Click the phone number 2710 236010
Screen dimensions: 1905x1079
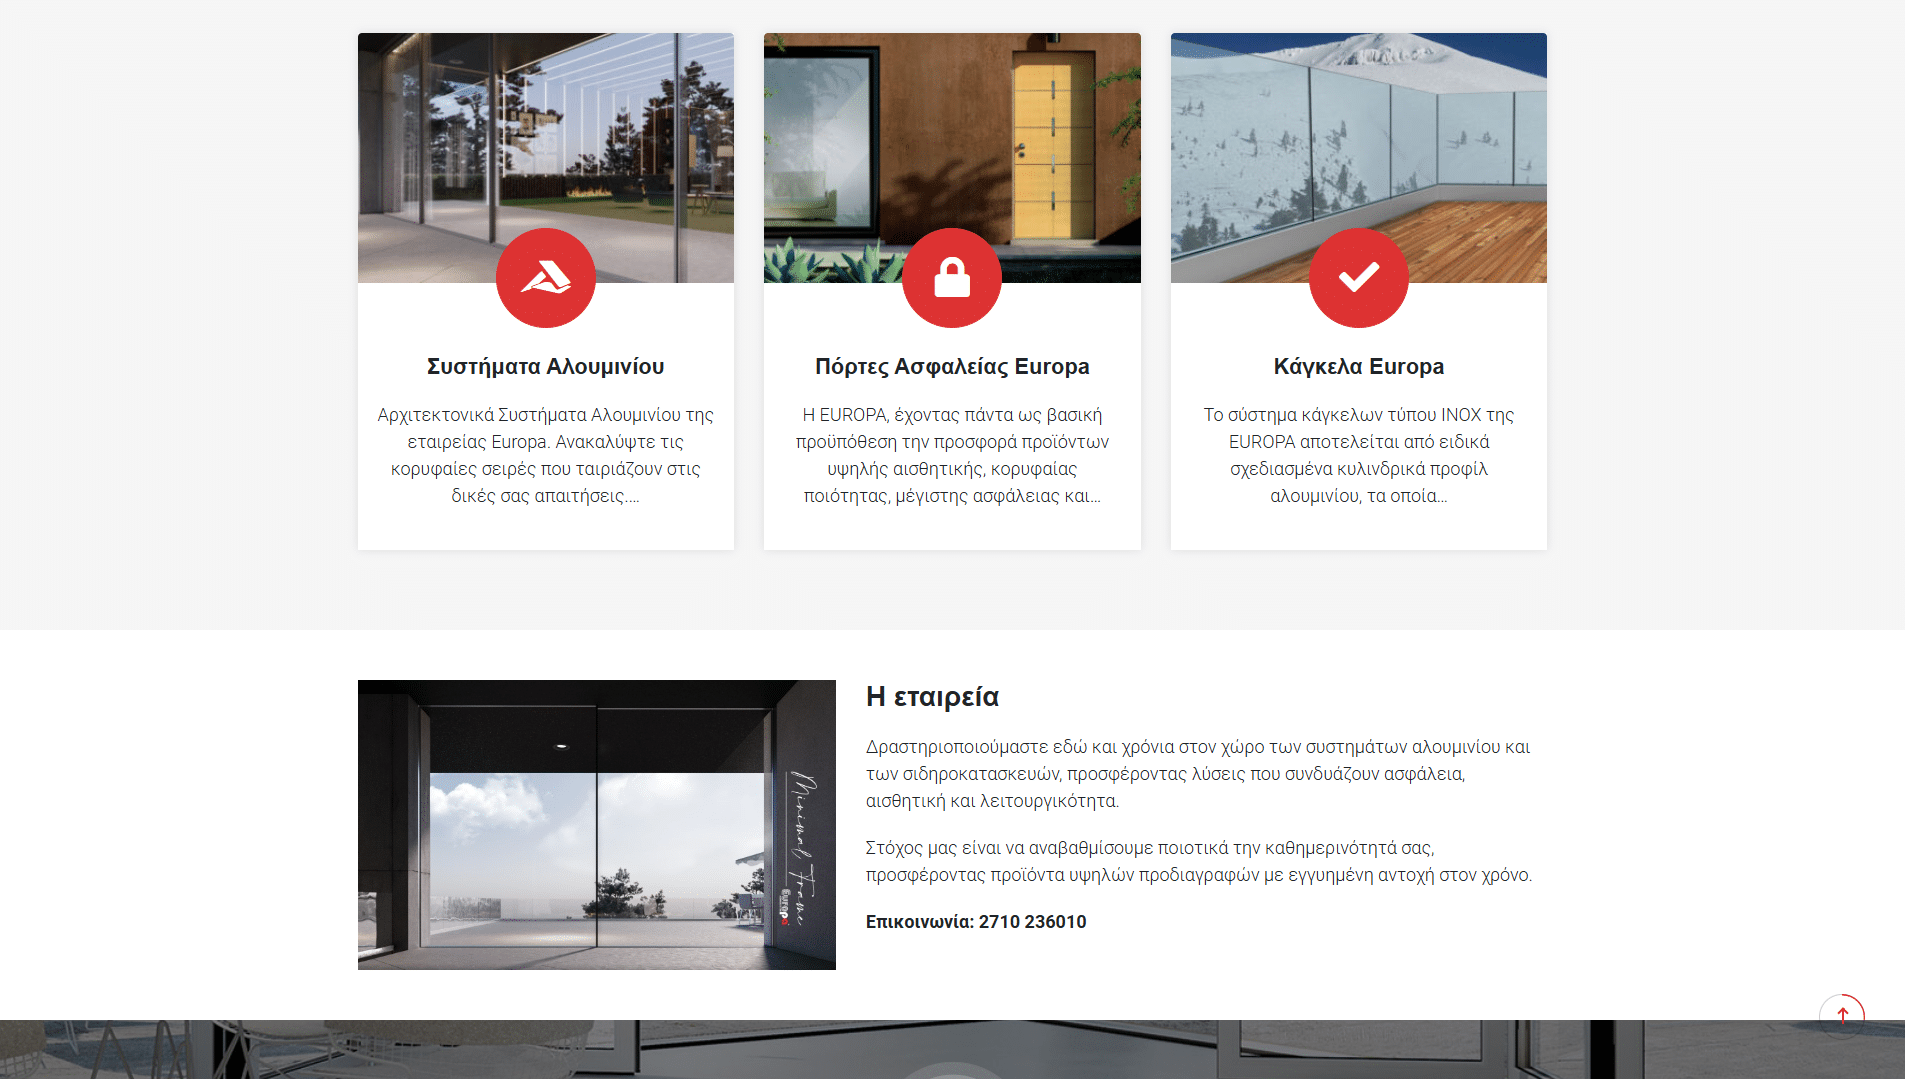pos(1032,922)
